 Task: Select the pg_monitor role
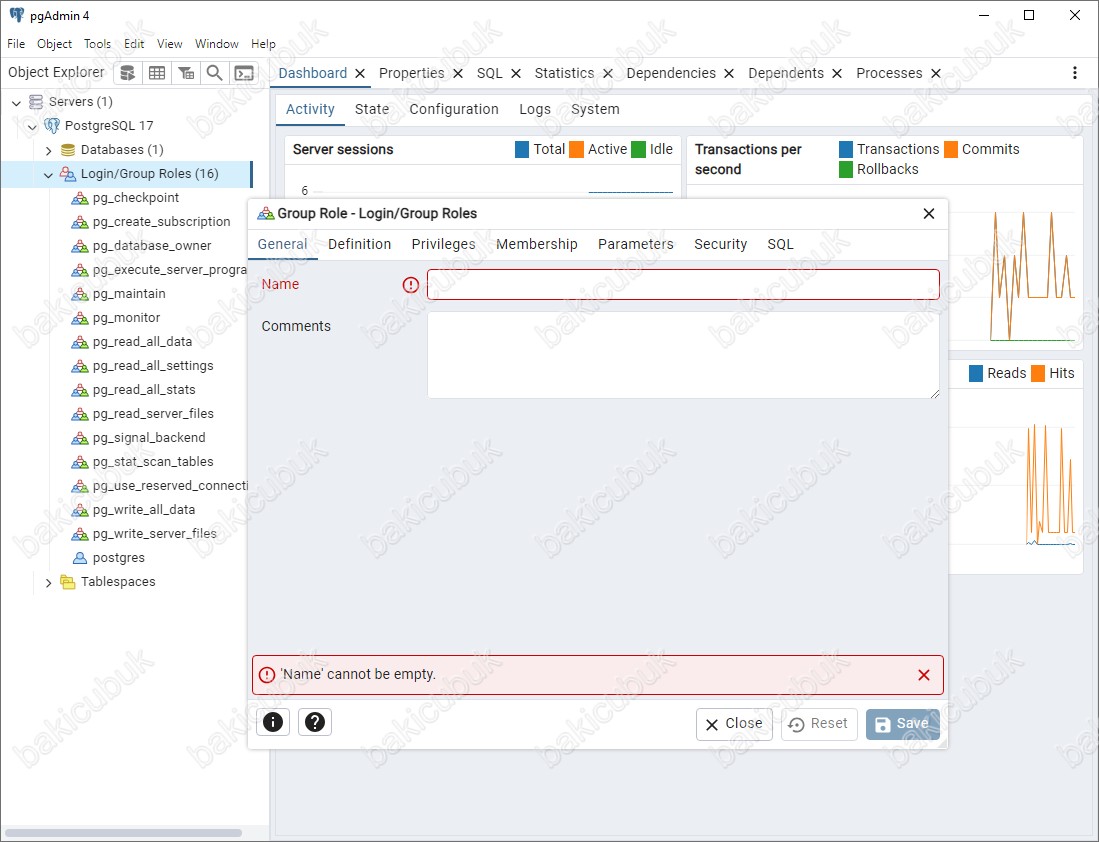[x=126, y=318]
